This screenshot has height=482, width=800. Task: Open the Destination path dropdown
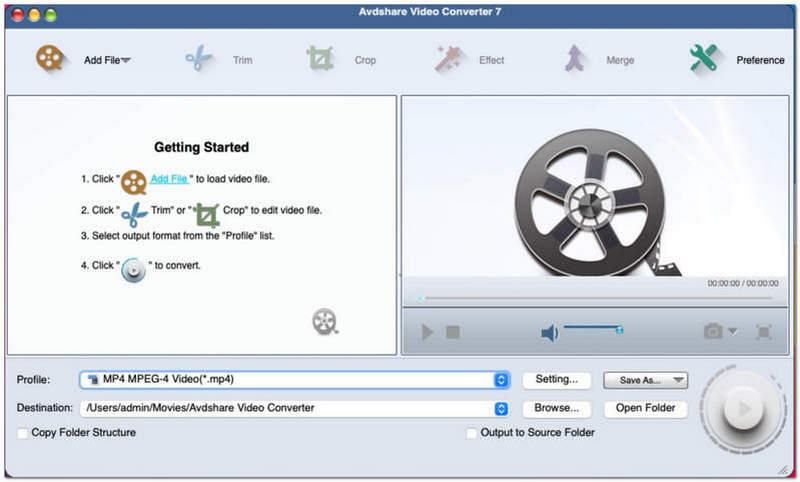tap(501, 408)
